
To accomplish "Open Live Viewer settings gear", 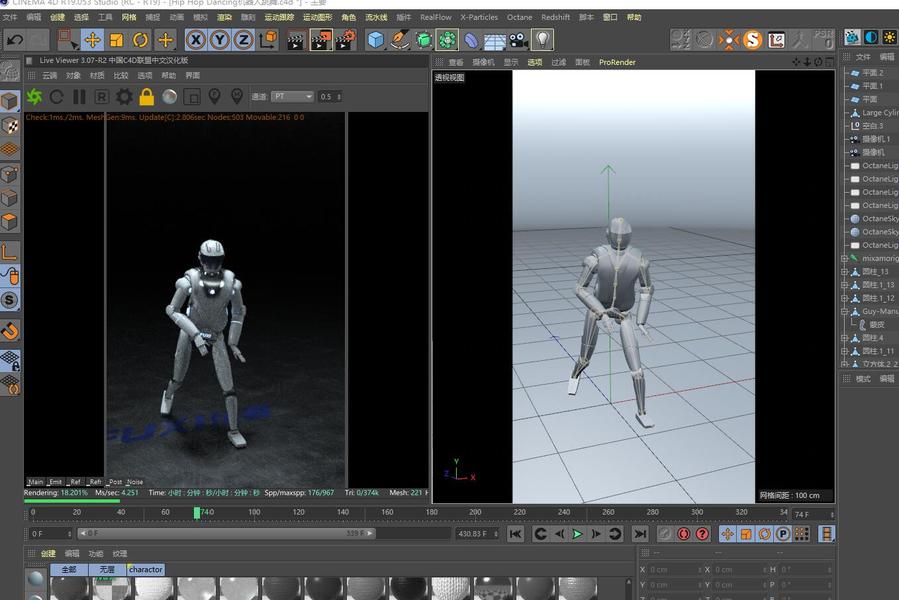I will [124, 96].
